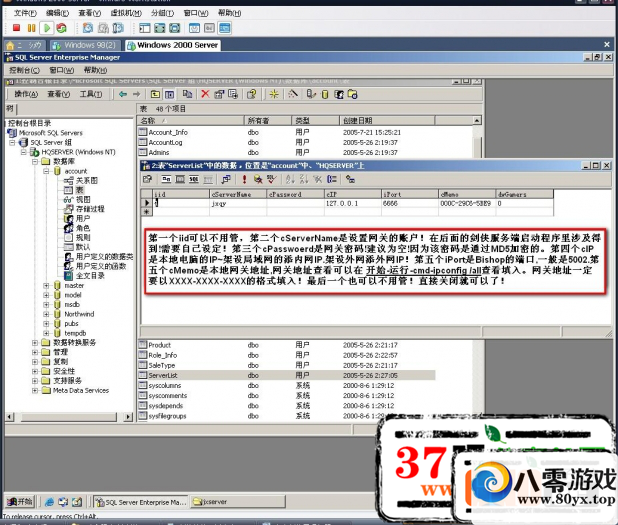Click the red exclamation Run query icon

[244, 180]
